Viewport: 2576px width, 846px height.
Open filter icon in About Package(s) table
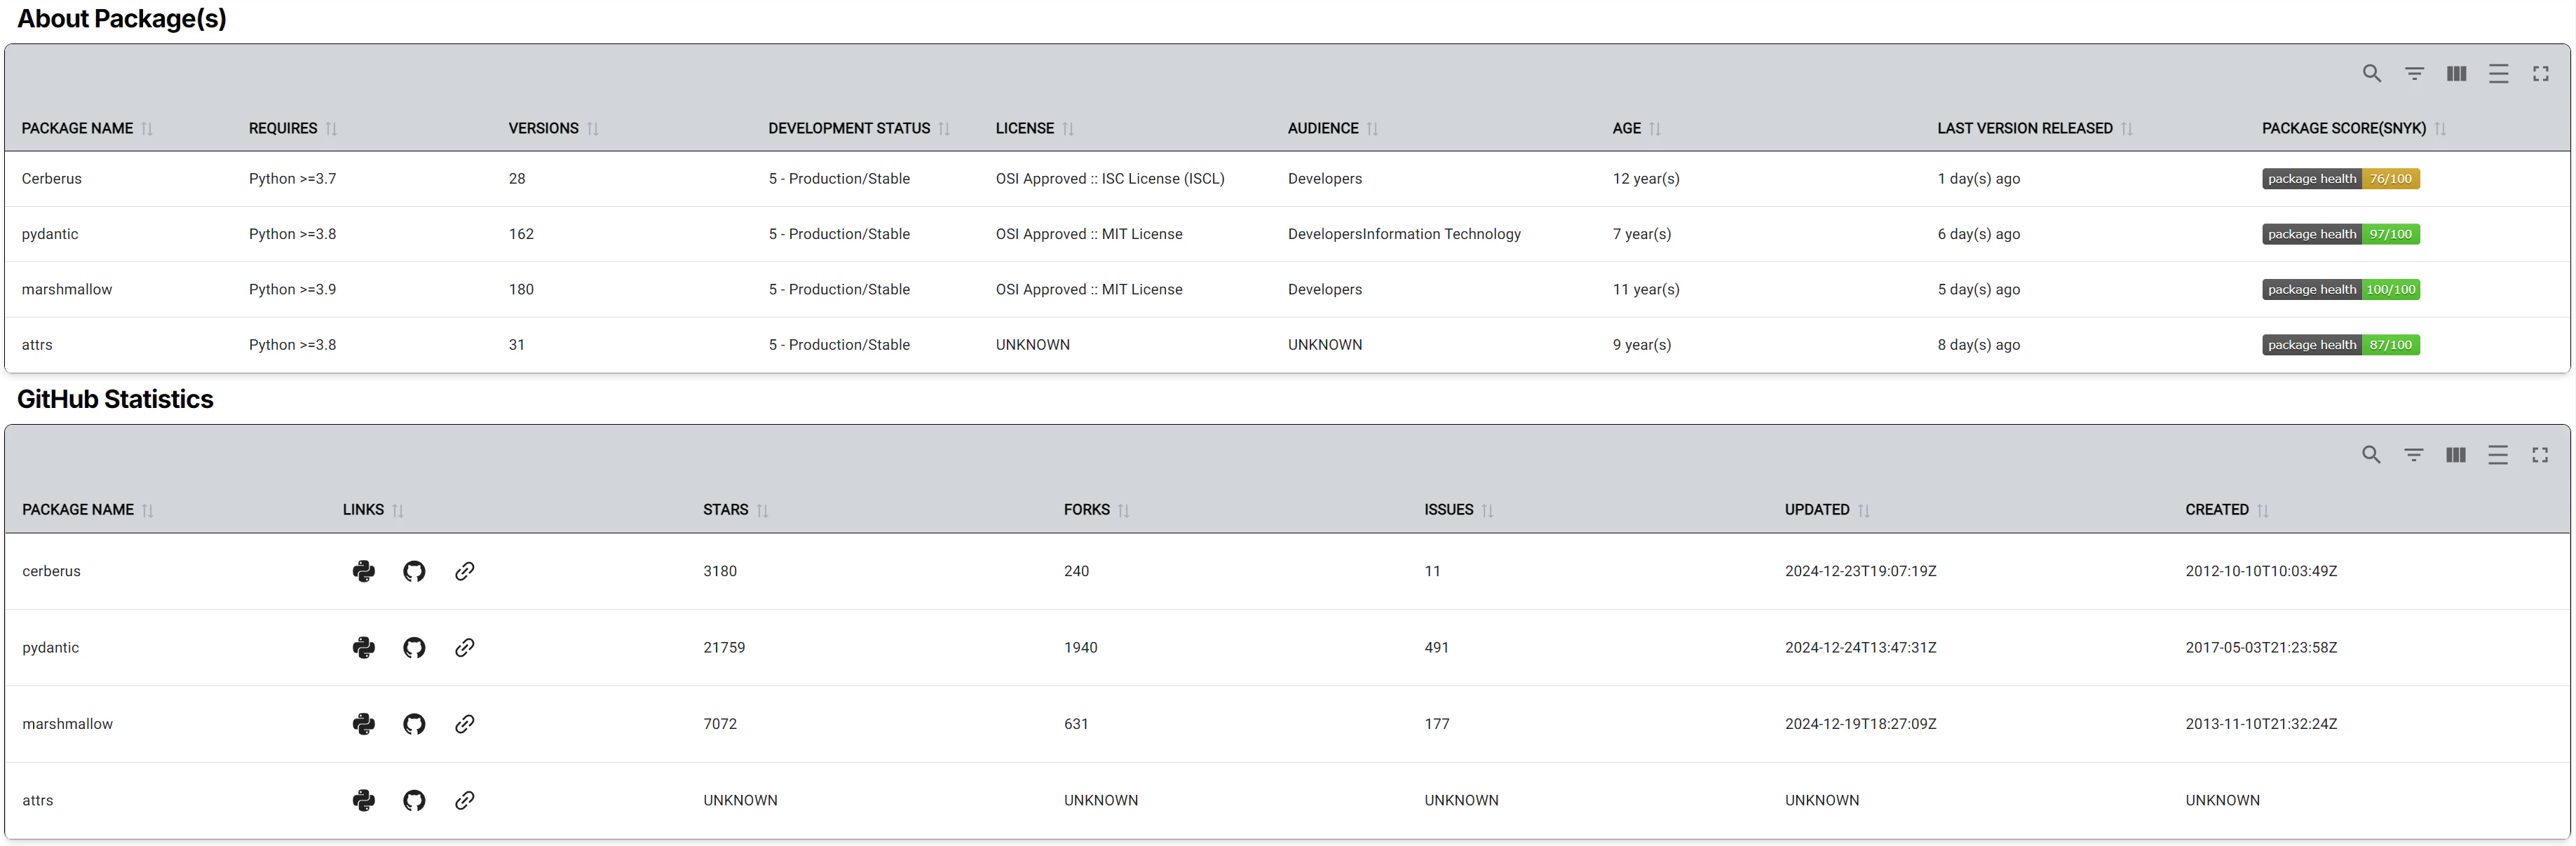[2414, 74]
